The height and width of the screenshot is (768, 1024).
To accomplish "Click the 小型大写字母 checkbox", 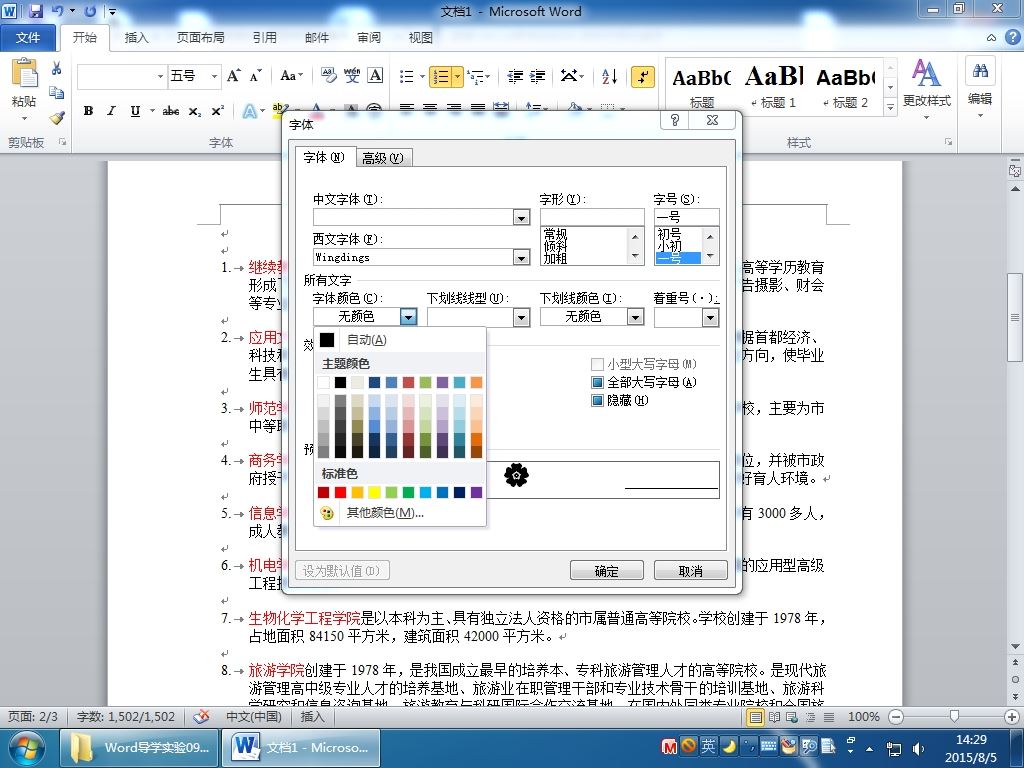I will point(597,364).
